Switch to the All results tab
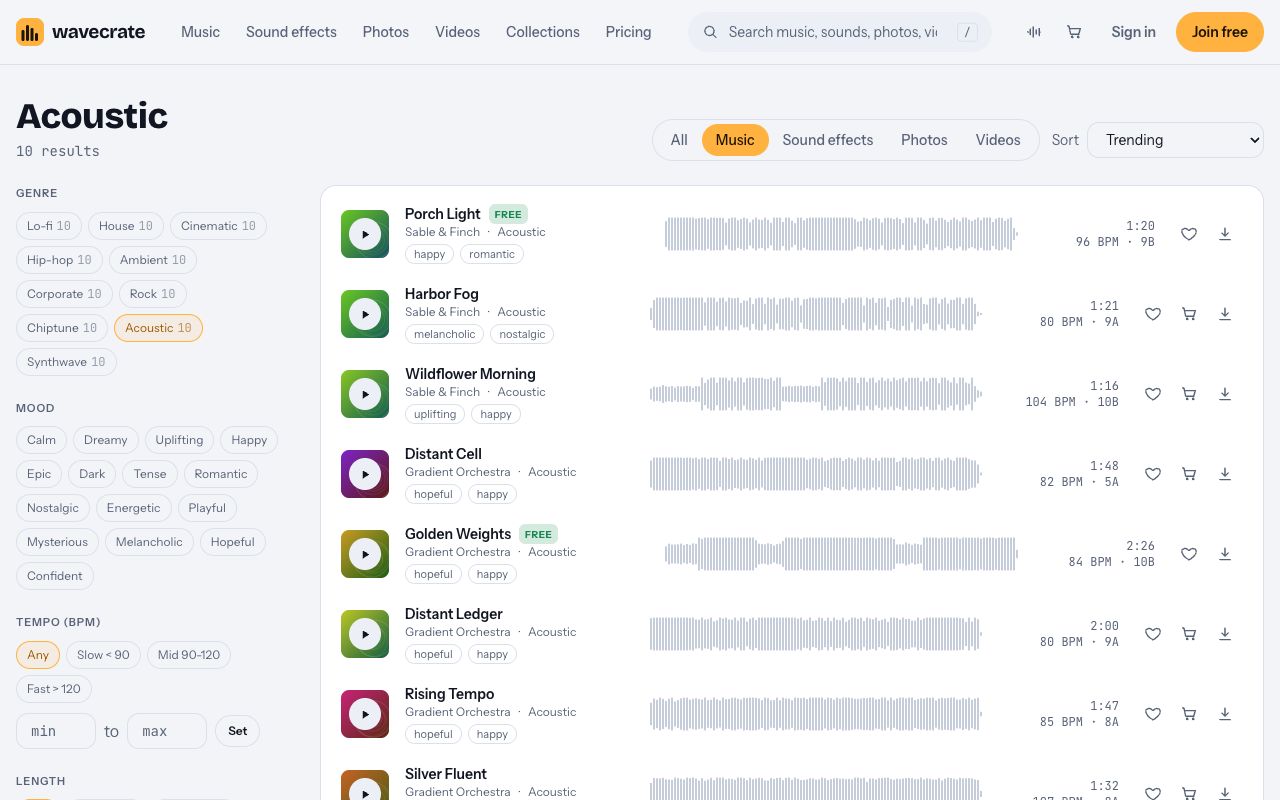The height and width of the screenshot is (800, 1280). pyautogui.click(x=679, y=140)
